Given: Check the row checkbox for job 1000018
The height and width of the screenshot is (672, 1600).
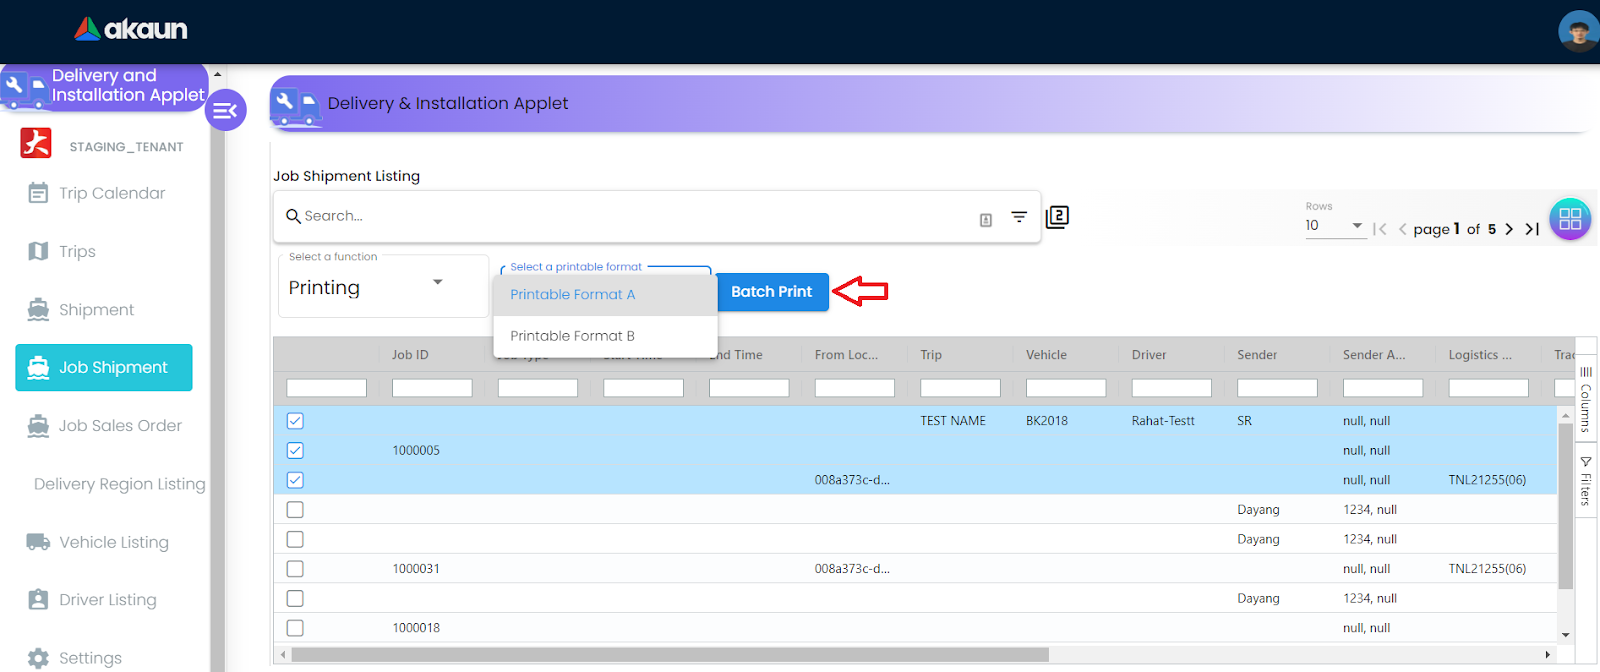Looking at the screenshot, I should click(295, 628).
